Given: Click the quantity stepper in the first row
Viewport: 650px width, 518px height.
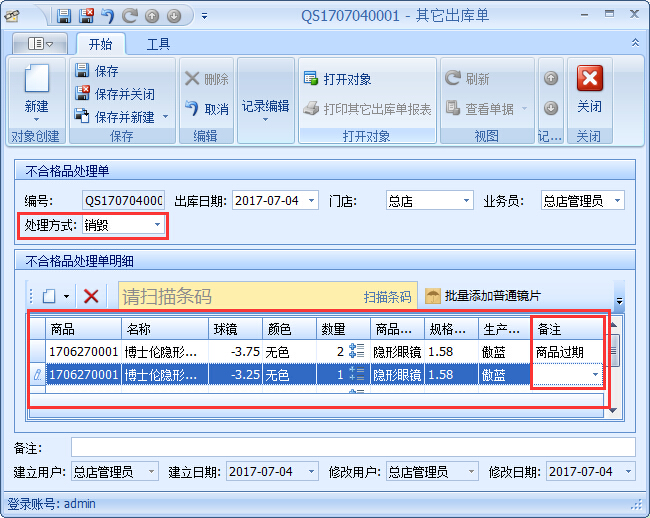Looking at the screenshot, I should click(x=357, y=352).
